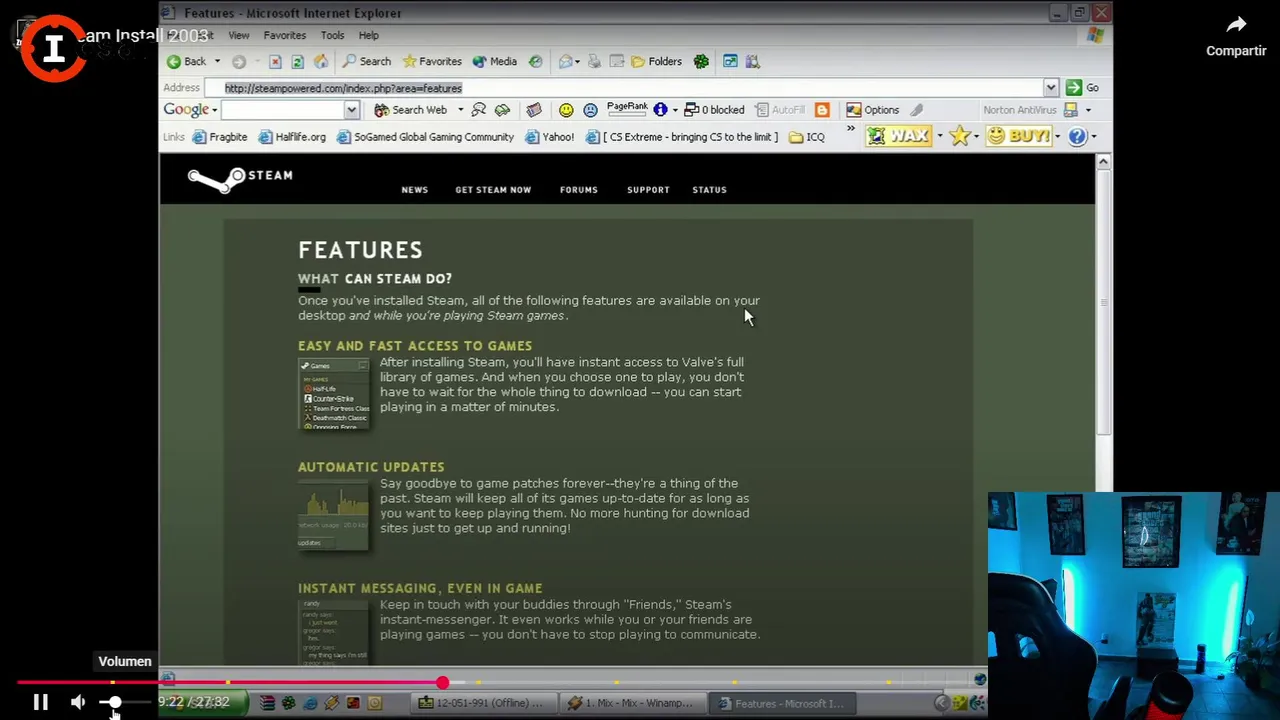
Task: Click the green Go button
Action: coord(1082,88)
